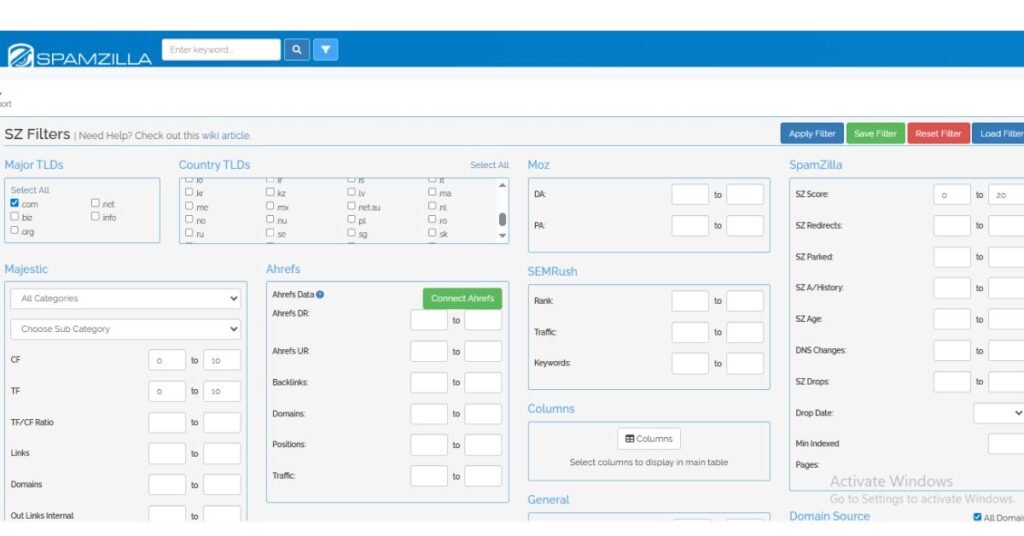Check the .lv country TLD checkbox
1024x536 pixels.
pos(351,192)
